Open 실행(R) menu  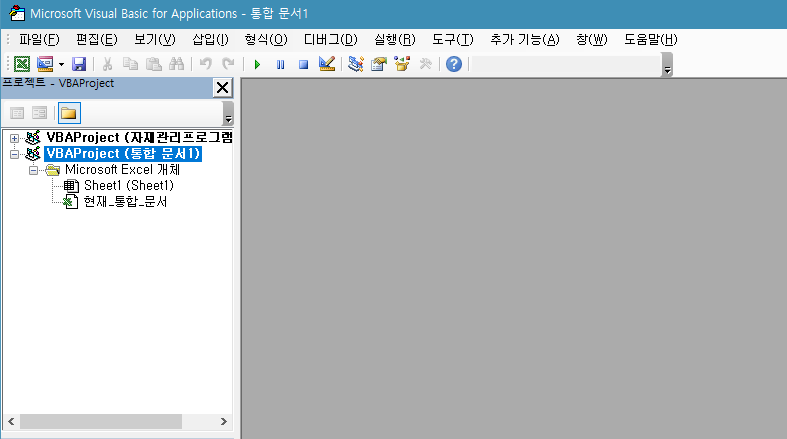pyautogui.click(x=395, y=40)
